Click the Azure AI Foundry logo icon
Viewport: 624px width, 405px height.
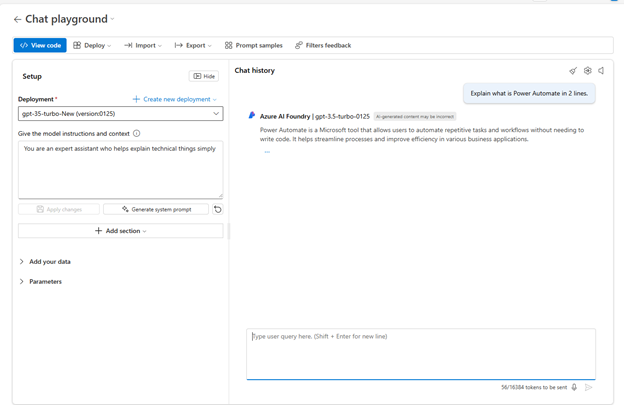pos(252,115)
